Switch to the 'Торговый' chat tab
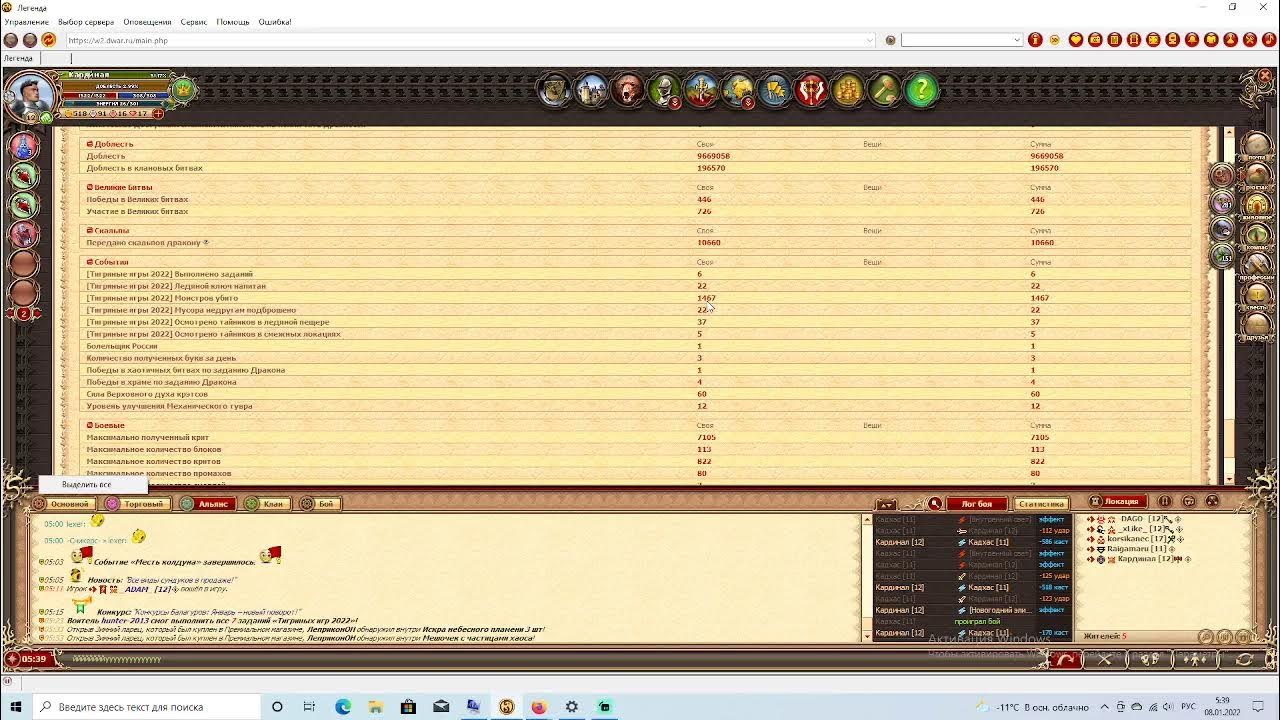The height and width of the screenshot is (720, 1280). (x=136, y=504)
